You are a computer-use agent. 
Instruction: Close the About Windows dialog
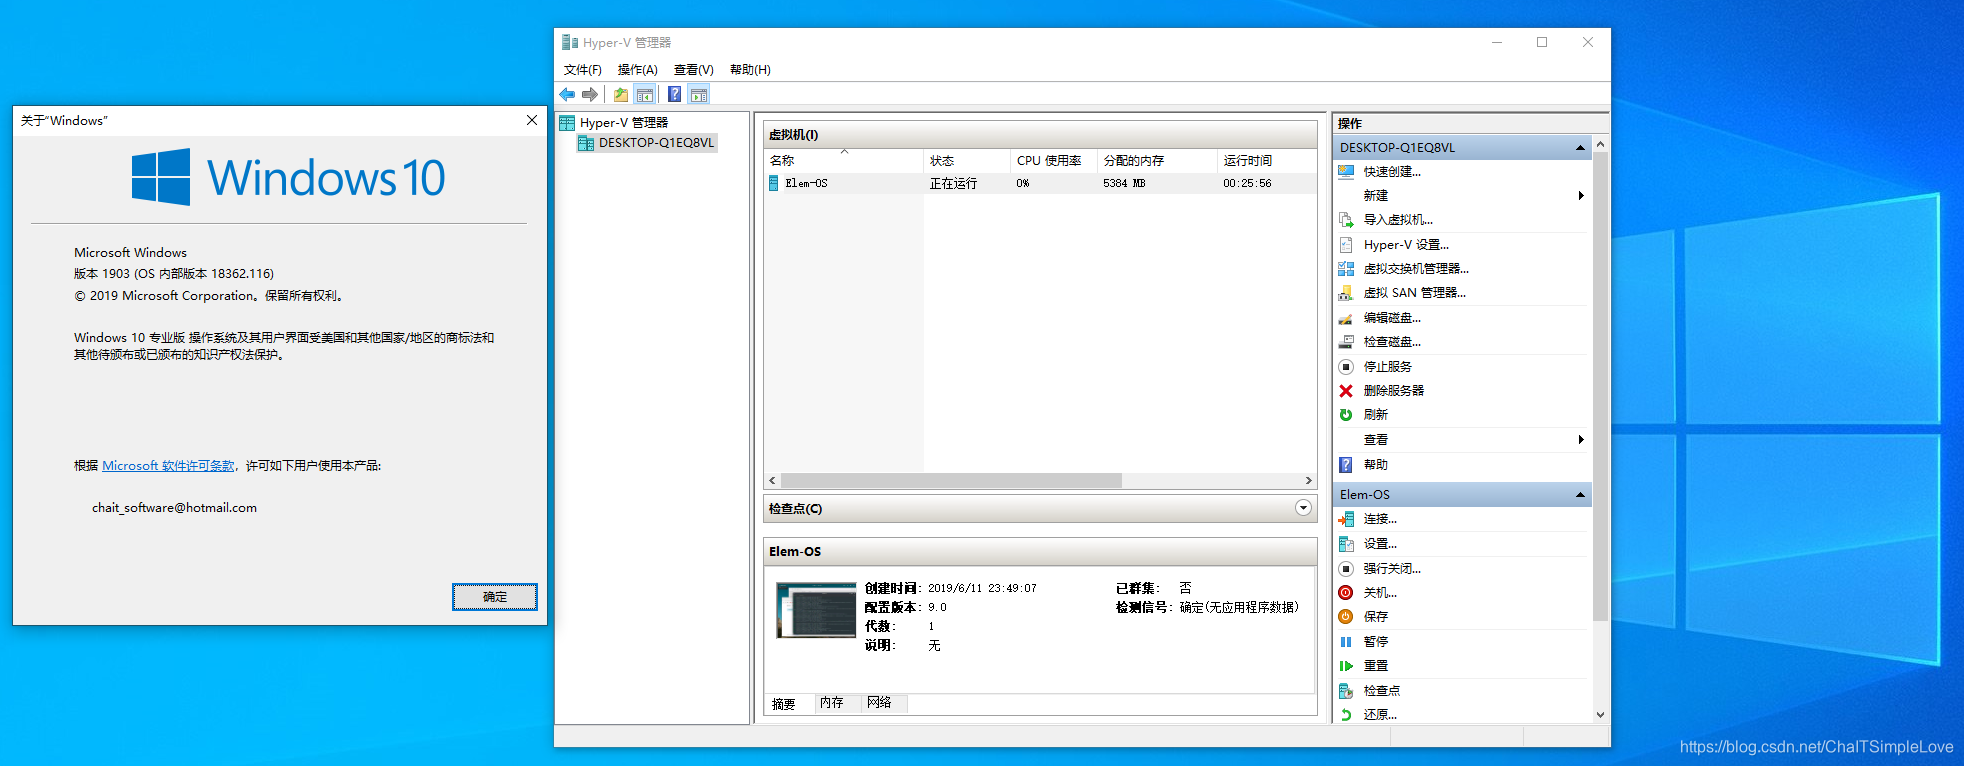532,120
